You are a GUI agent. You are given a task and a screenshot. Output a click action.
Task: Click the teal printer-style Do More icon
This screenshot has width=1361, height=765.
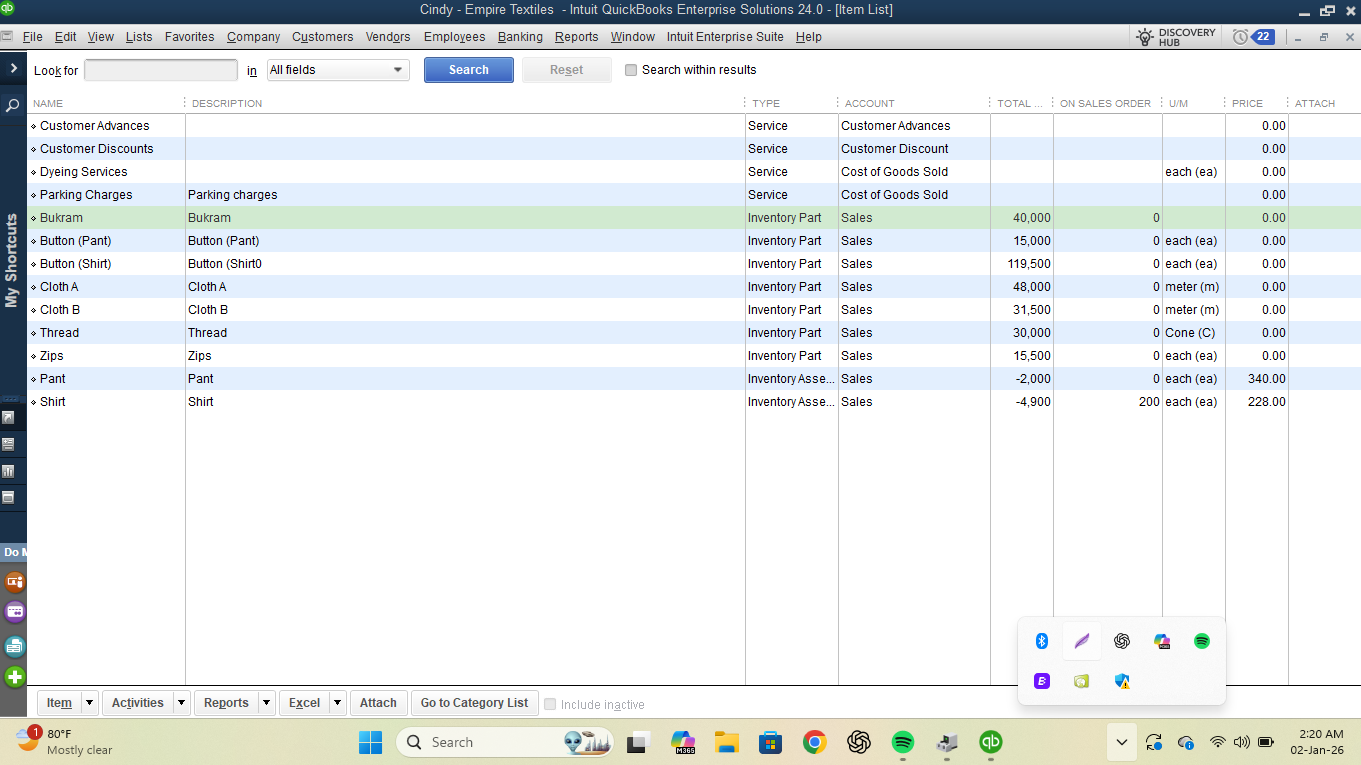point(14,645)
